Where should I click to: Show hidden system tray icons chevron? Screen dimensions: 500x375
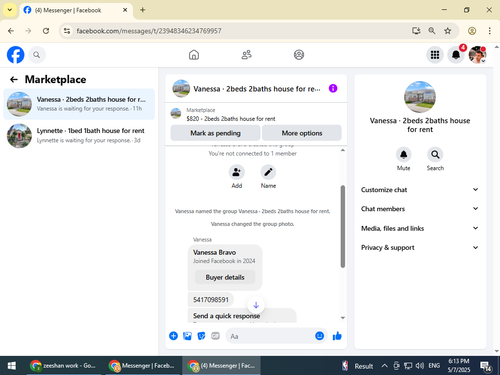(x=384, y=366)
